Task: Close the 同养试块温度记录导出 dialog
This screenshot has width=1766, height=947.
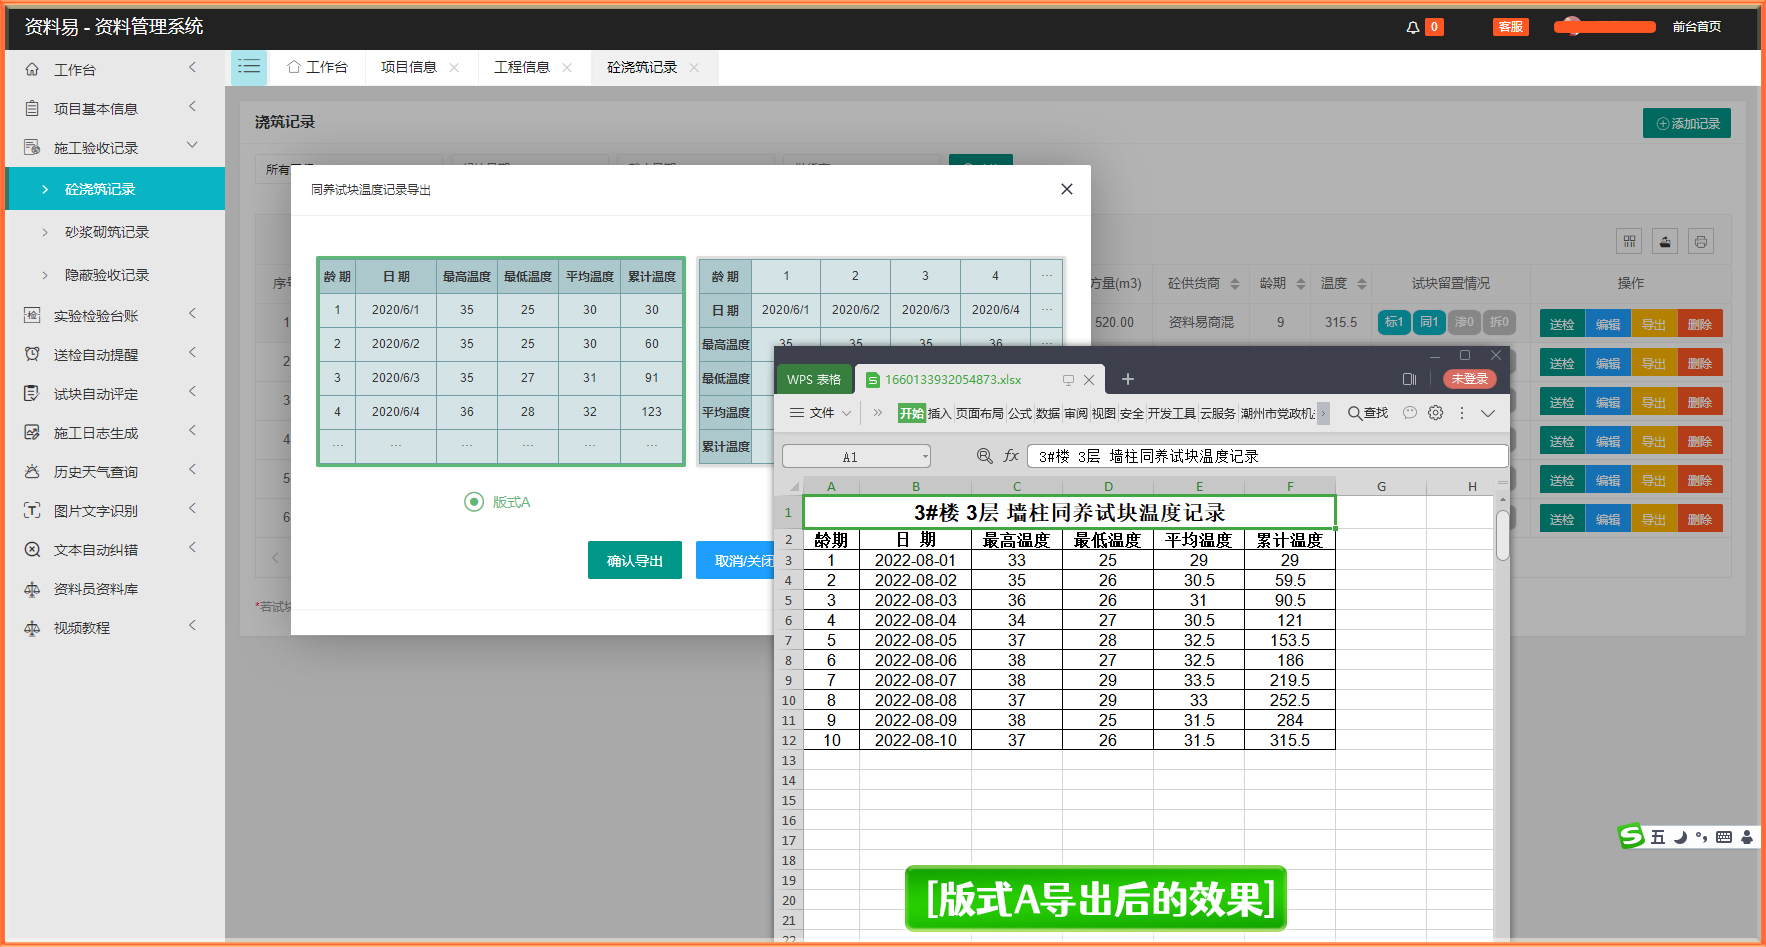Action: tap(1067, 189)
